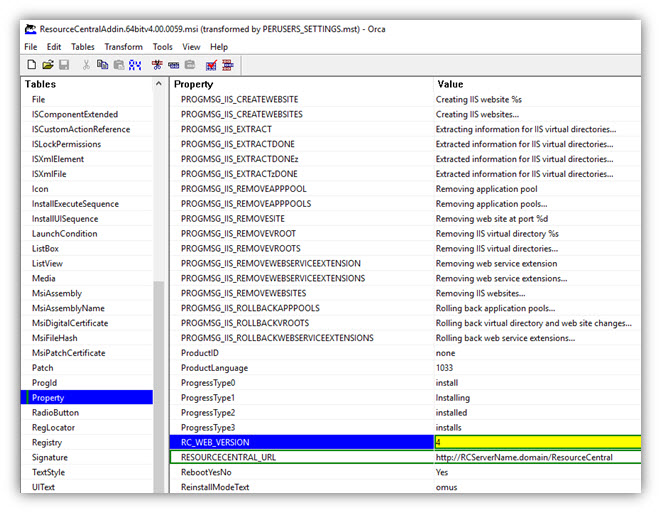Select the MsiPatchCertificate table
This screenshot has width=661, height=513.
pyautogui.click(x=68, y=353)
